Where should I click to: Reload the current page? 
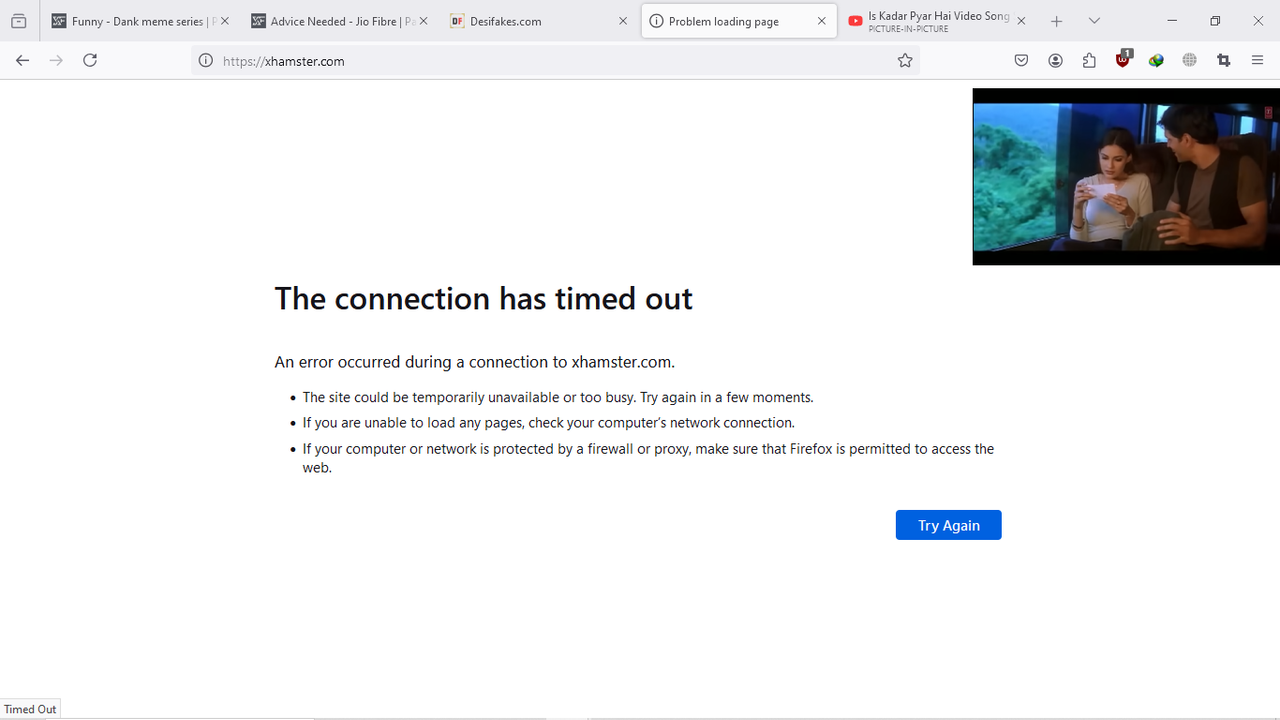(x=89, y=60)
